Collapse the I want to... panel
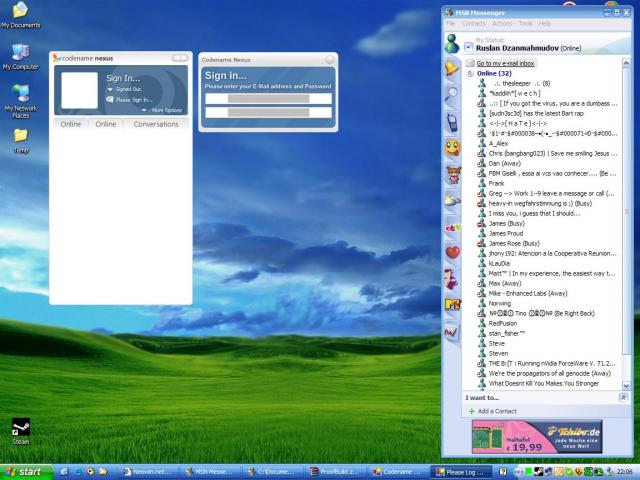The image size is (640, 480). [x=623, y=397]
